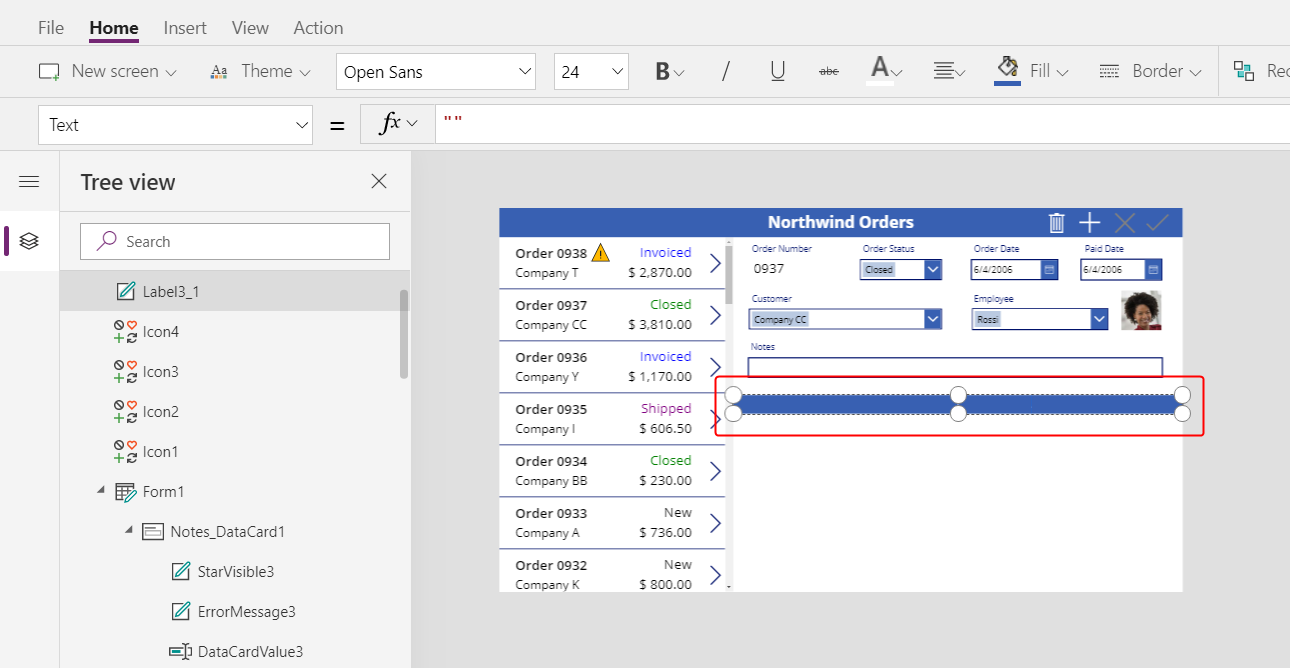Close the Tree view panel
Screen dimensions: 1290x668
pos(379,181)
